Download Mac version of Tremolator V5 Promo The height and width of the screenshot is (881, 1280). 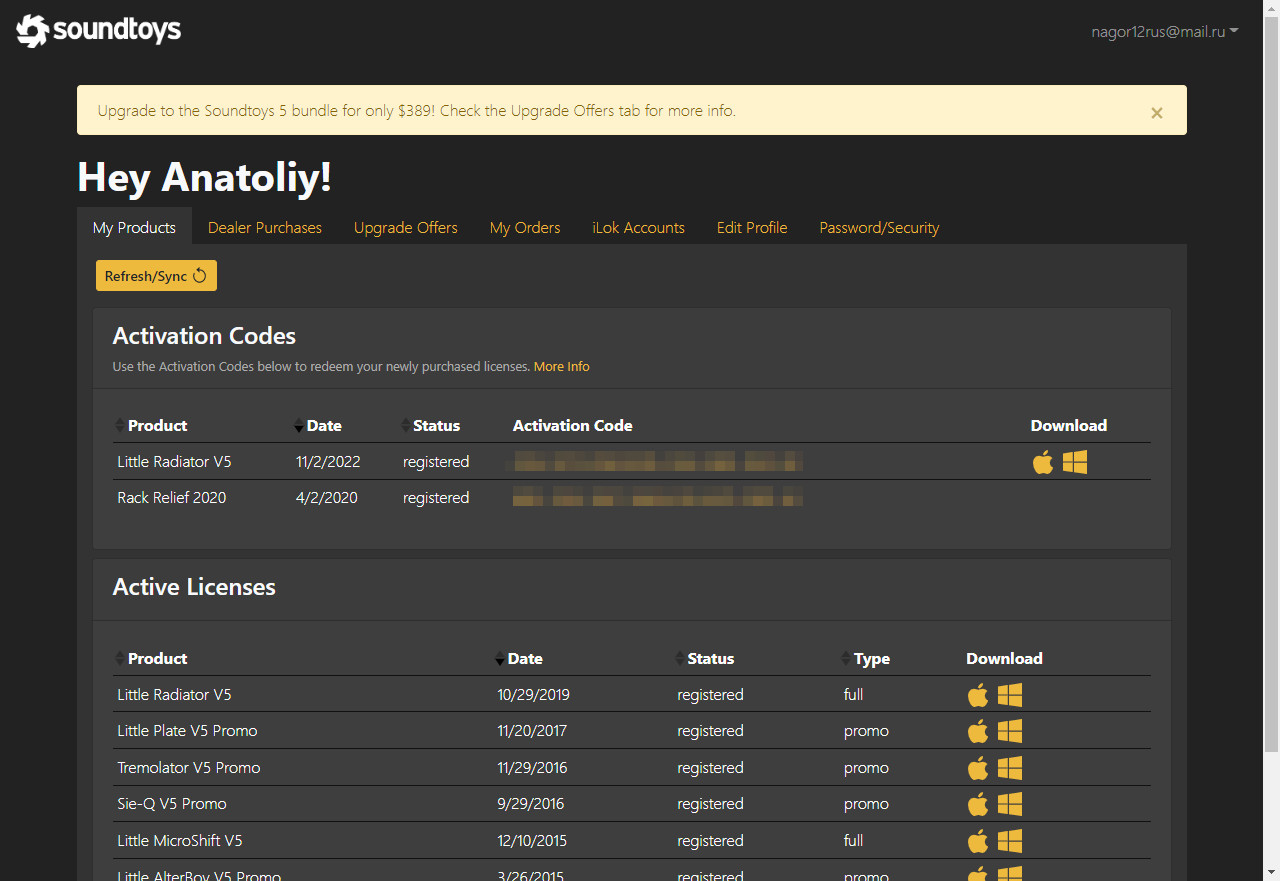coord(978,768)
